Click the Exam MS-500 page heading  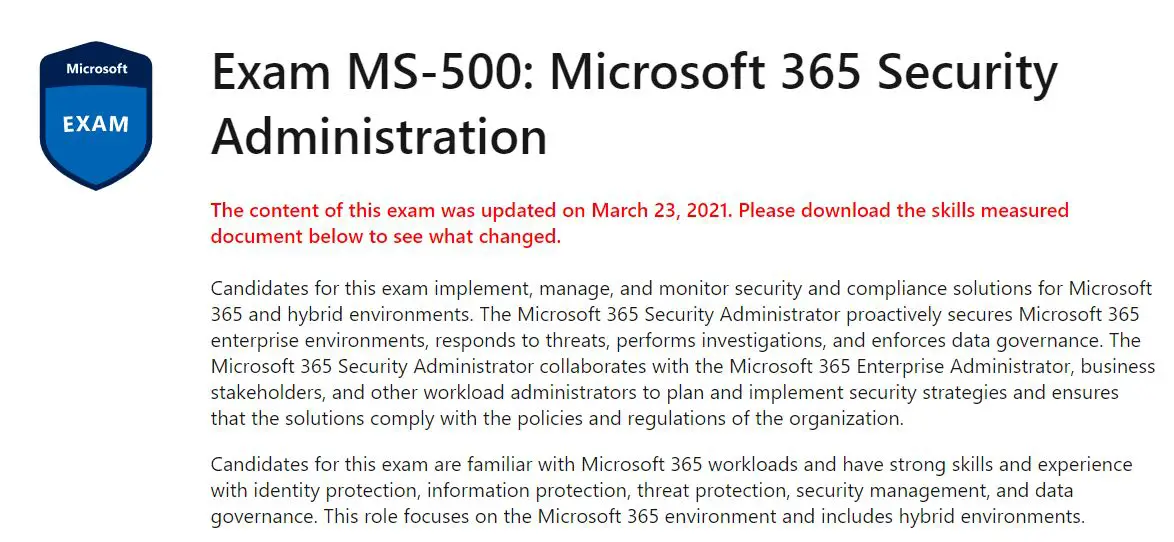tap(634, 105)
